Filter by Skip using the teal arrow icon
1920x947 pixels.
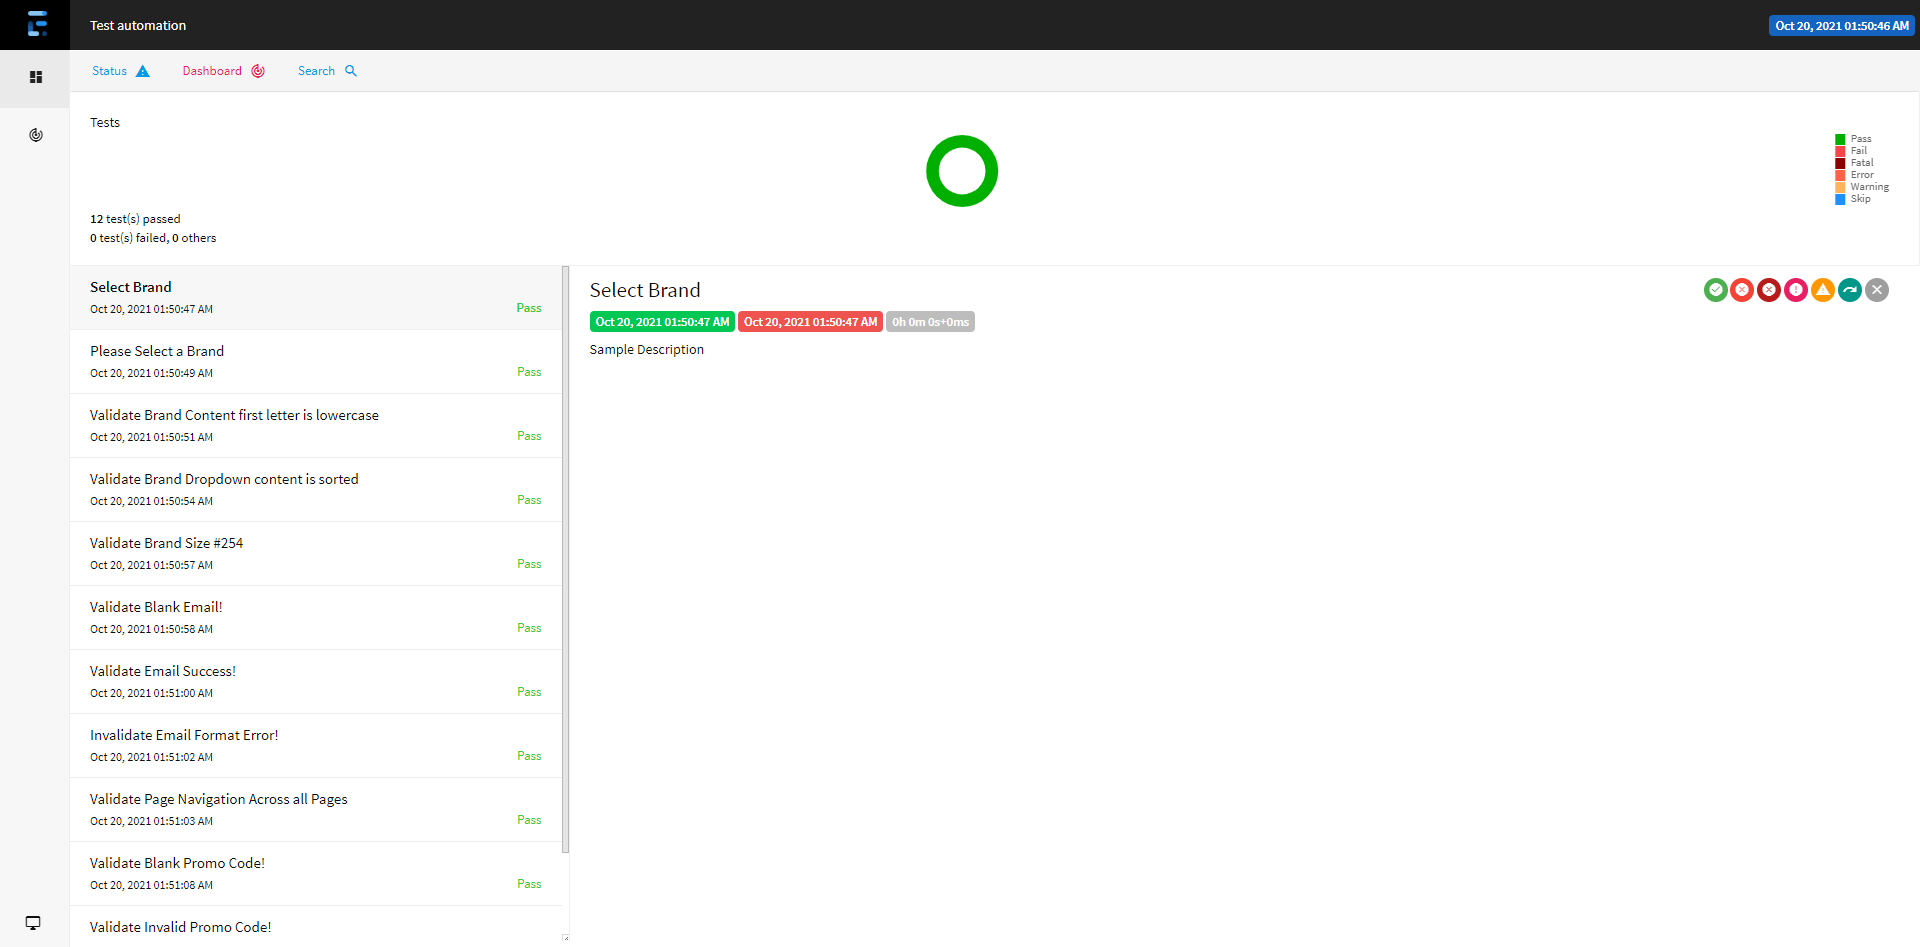coord(1851,290)
